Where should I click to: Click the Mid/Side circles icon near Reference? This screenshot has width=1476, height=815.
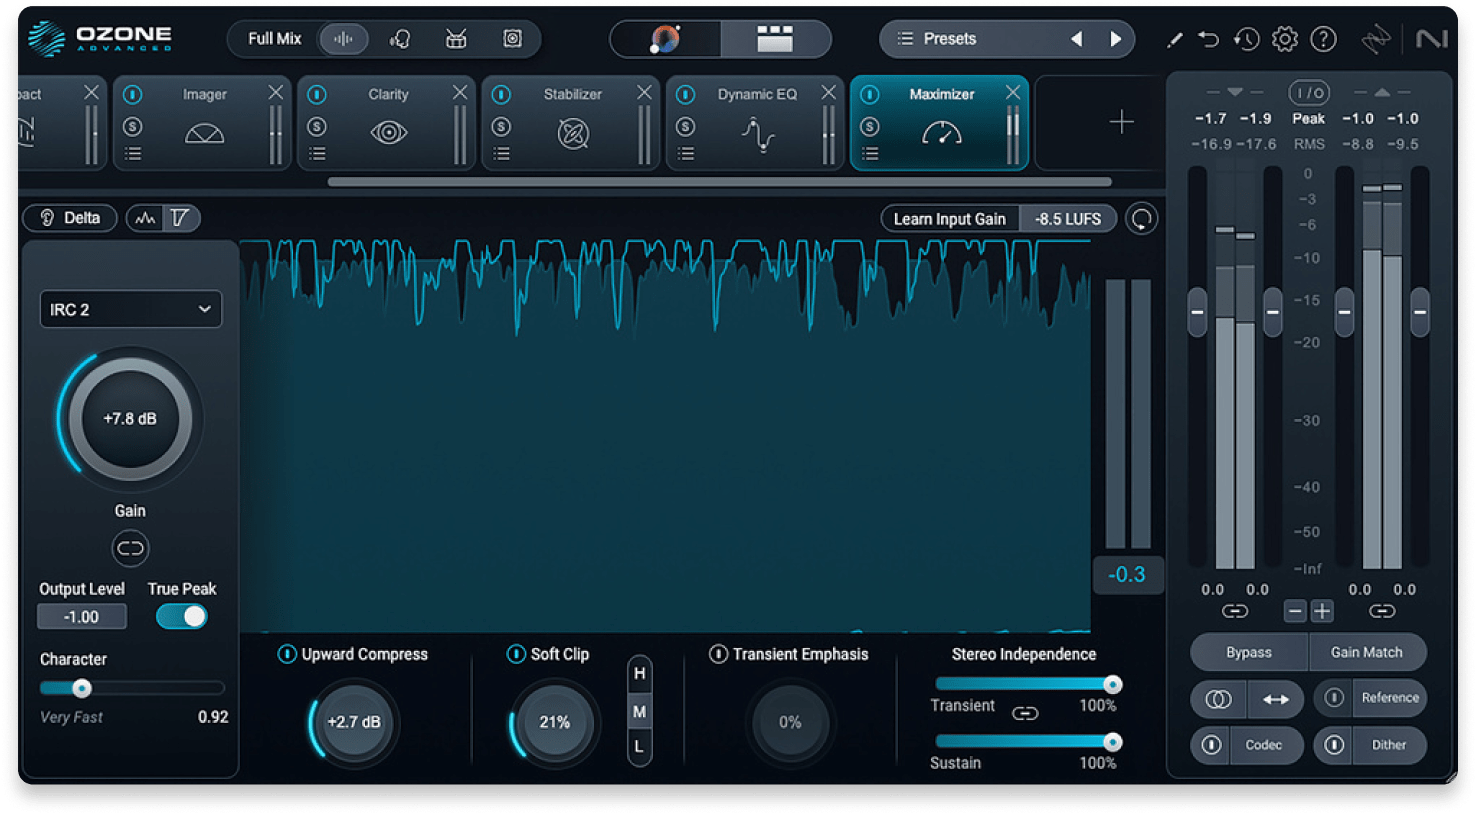(1217, 699)
